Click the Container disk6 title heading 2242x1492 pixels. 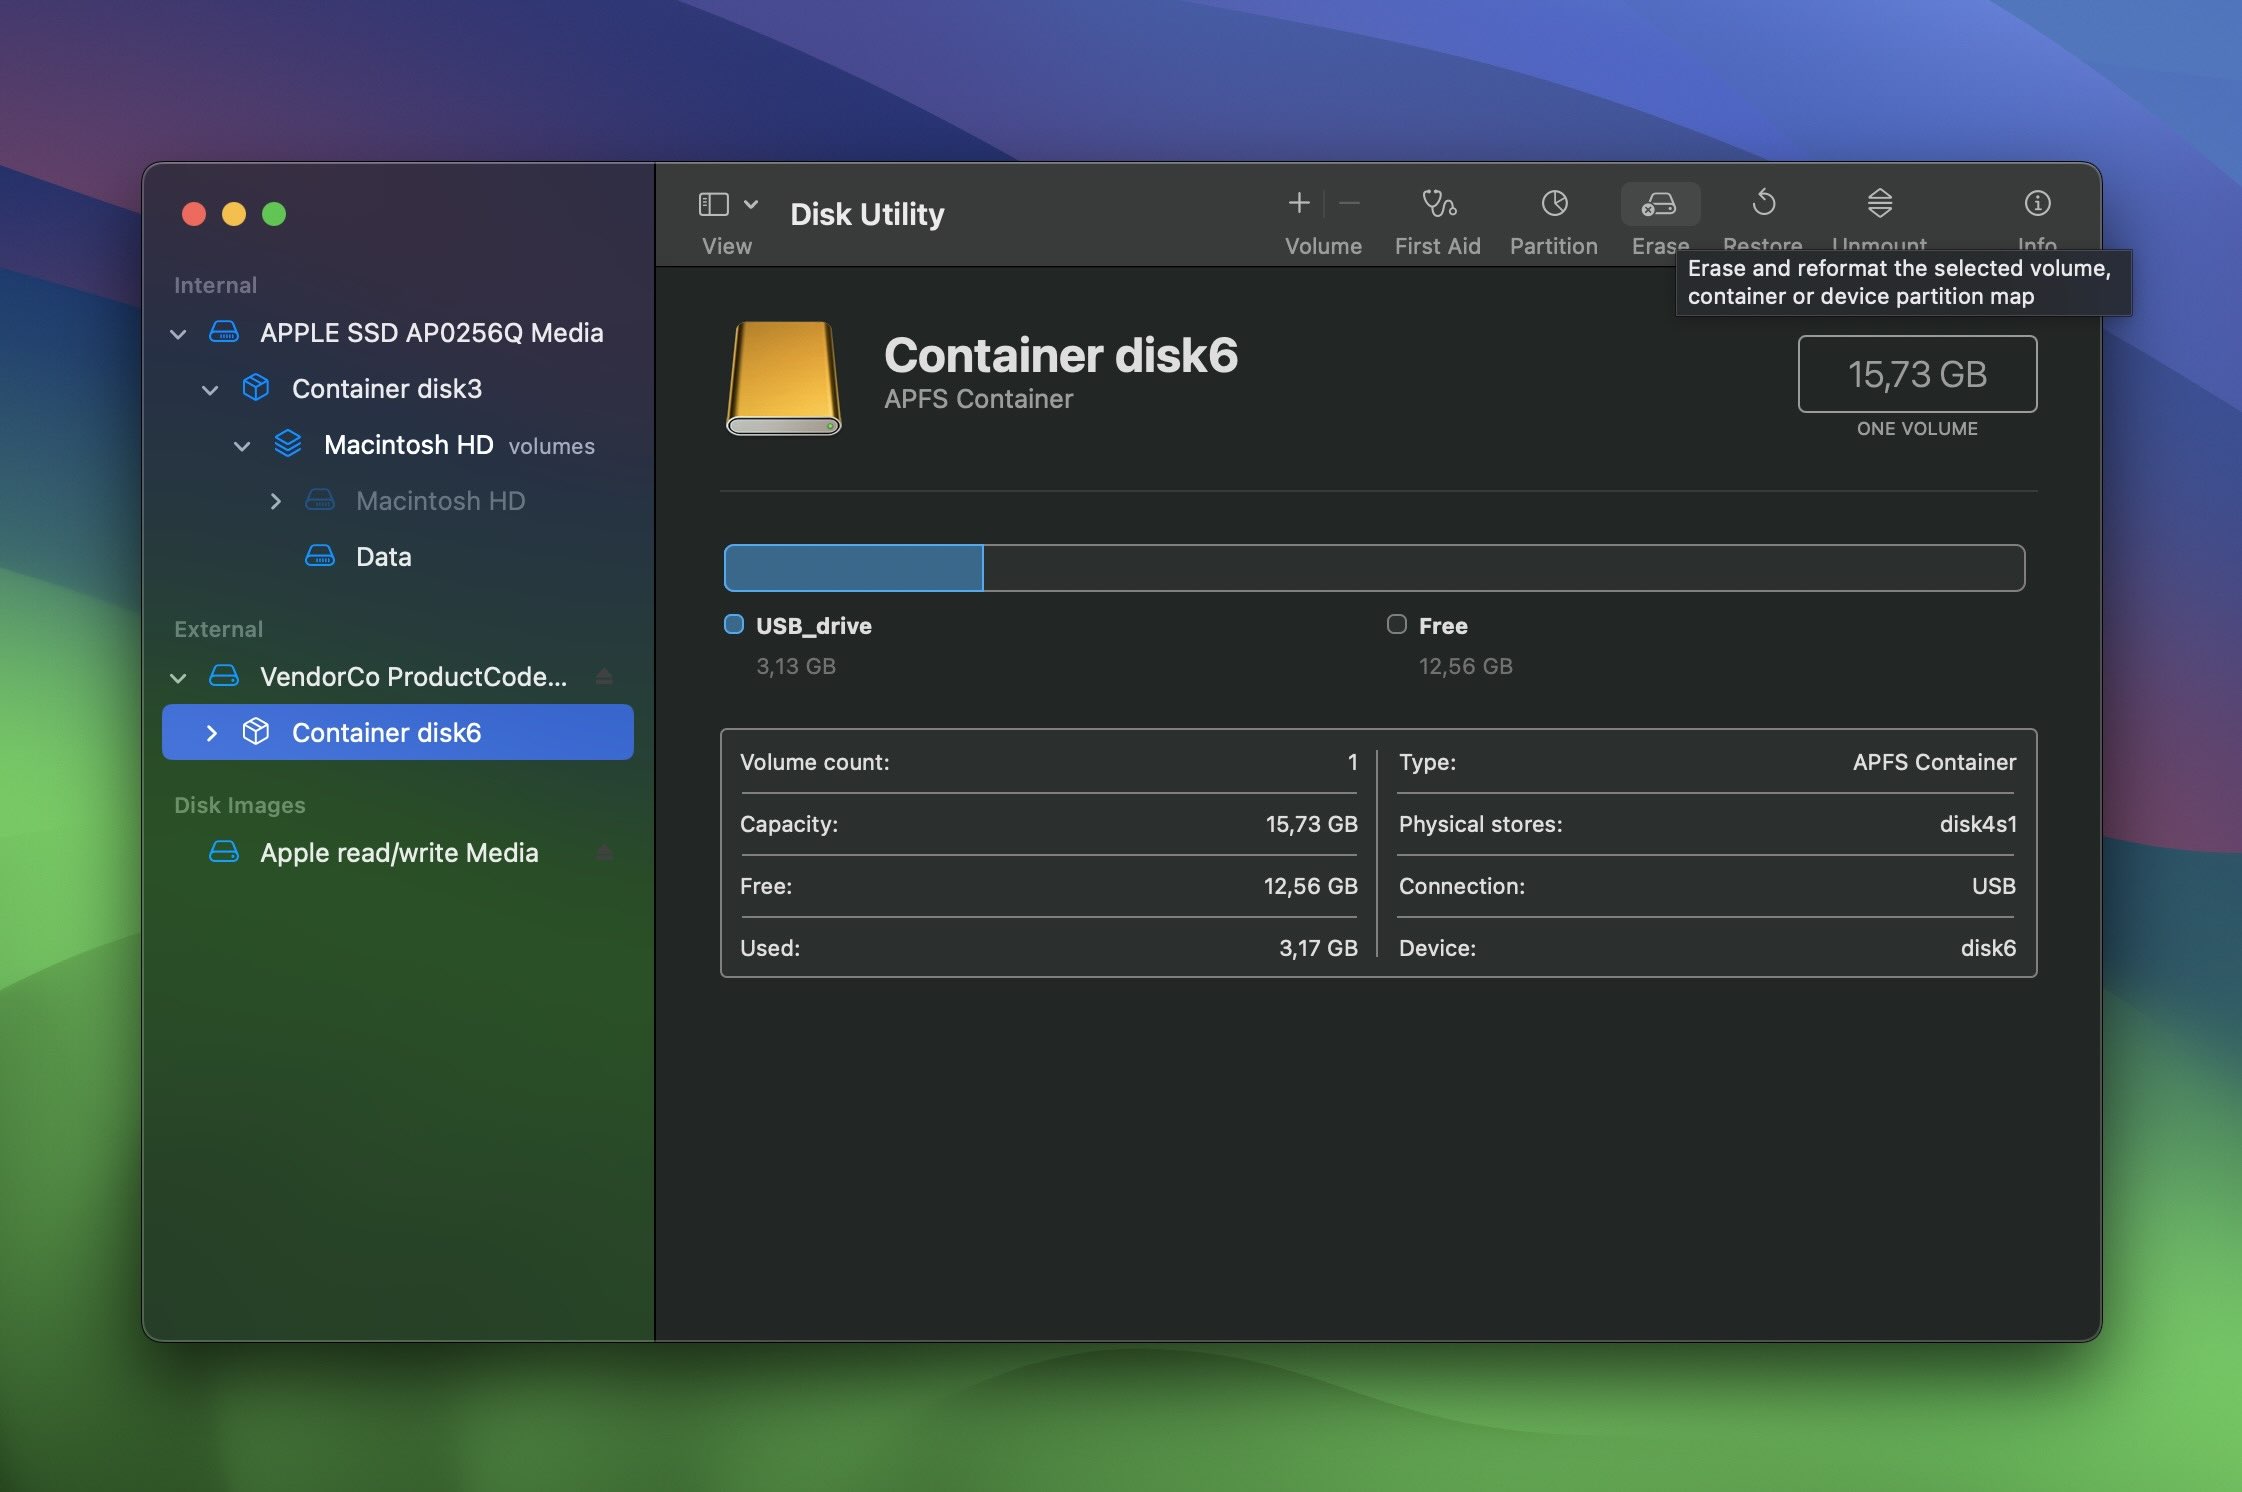click(1061, 355)
